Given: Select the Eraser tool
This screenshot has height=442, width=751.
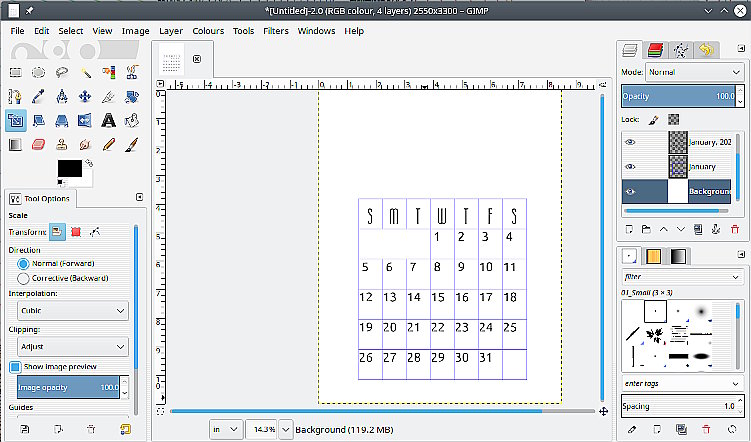Looking at the screenshot, I should coord(39,145).
